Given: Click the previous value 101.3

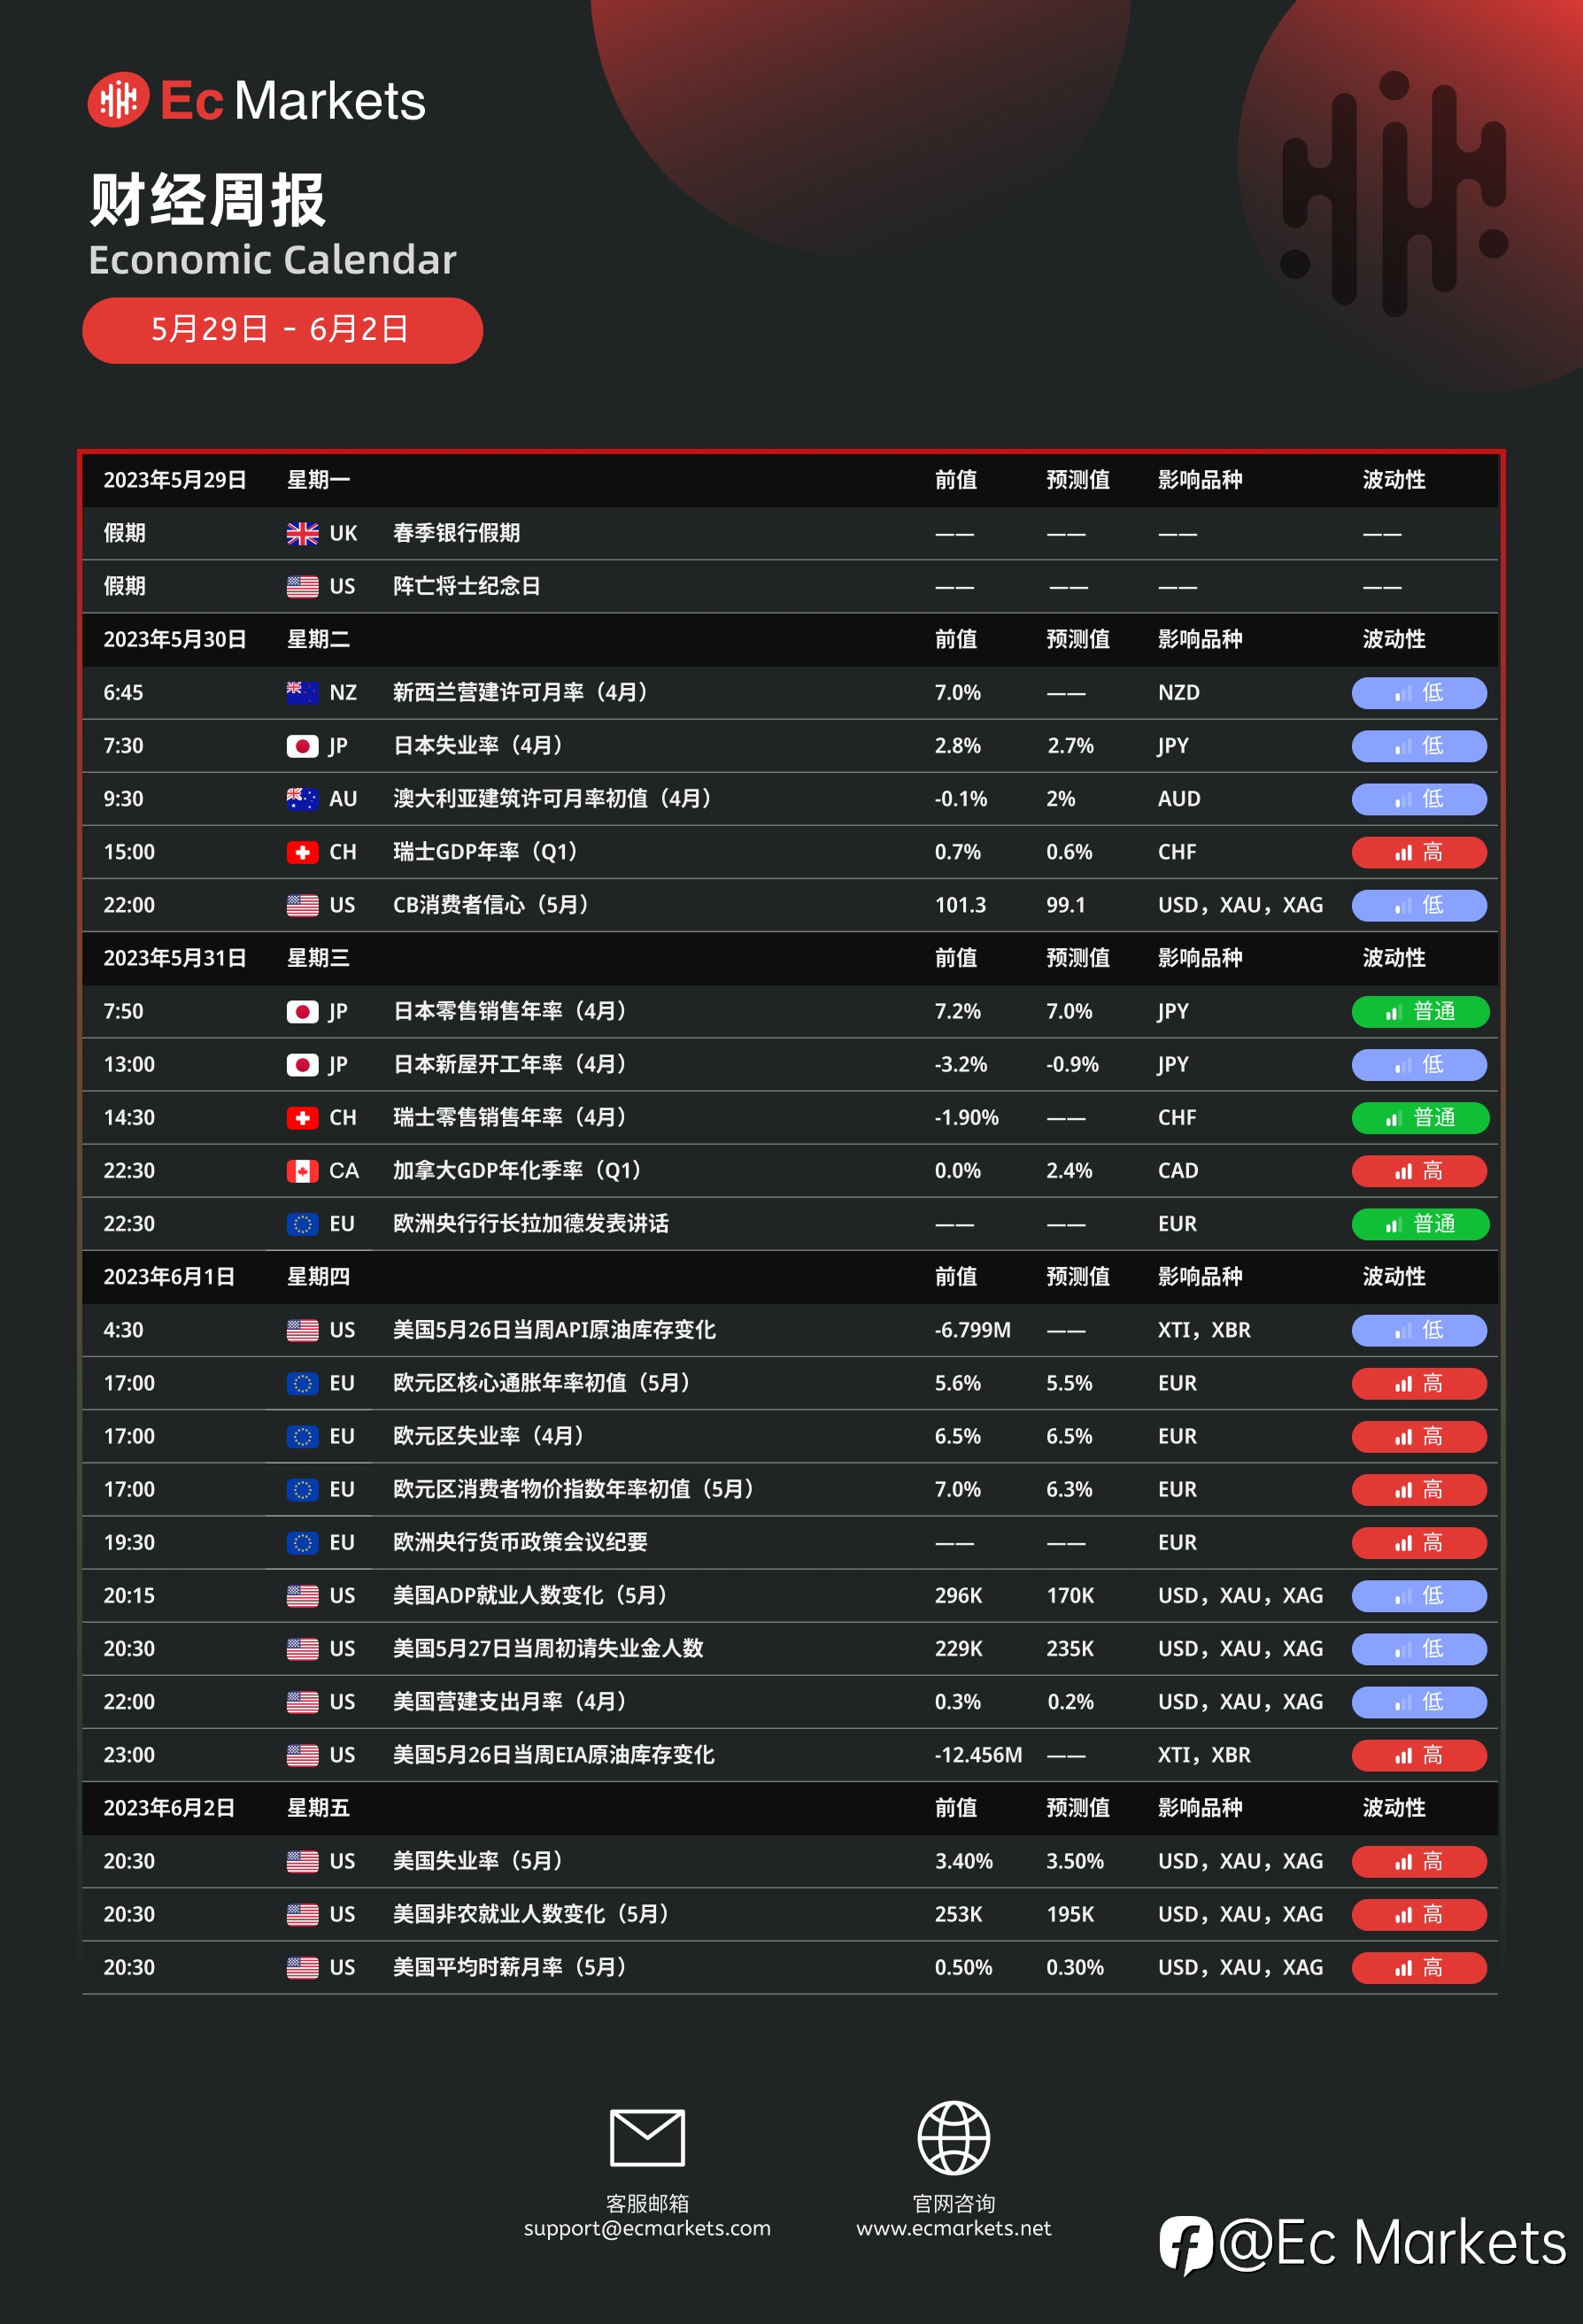Looking at the screenshot, I should pyautogui.click(x=960, y=905).
